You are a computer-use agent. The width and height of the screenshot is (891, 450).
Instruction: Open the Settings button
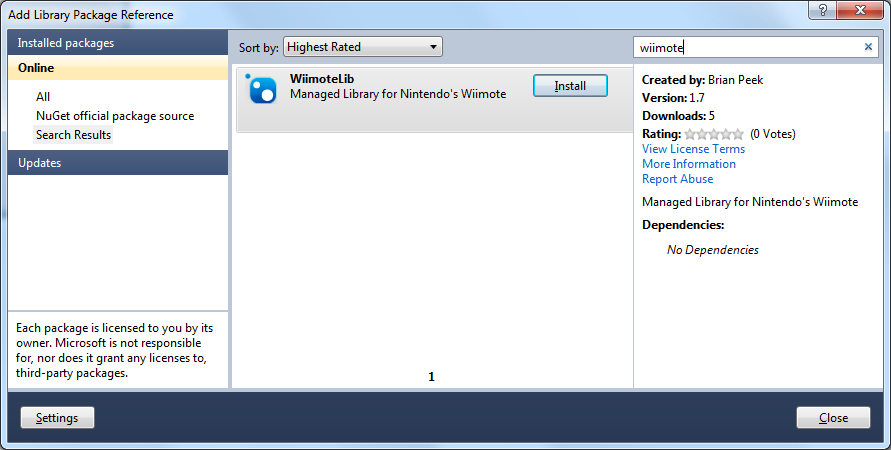(x=57, y=418)
